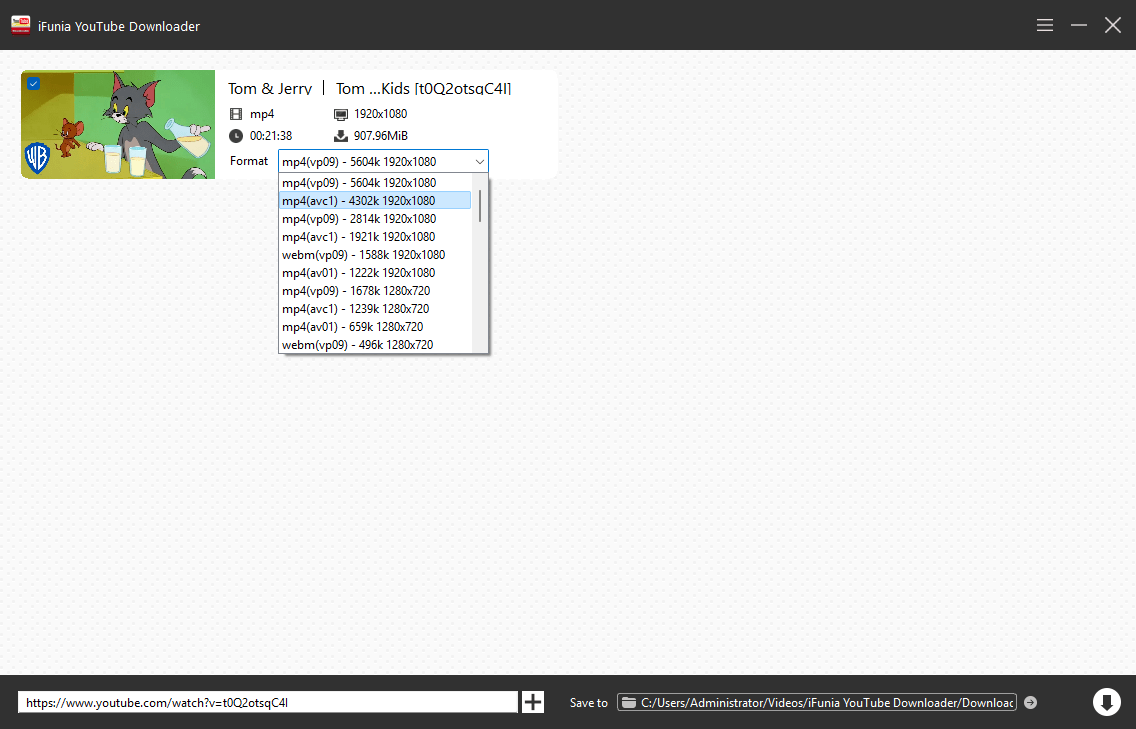Click the iFunia YouTube Downloader logo
This screenshot has height=729, width=1136.
coord(20,25)
